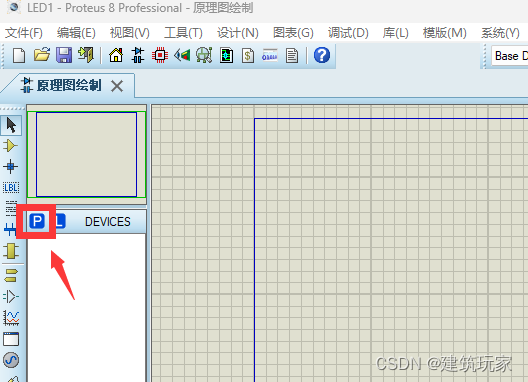Open the 视图(V) menu
This screenshot has height=382, width=528.
coord(130,33)
